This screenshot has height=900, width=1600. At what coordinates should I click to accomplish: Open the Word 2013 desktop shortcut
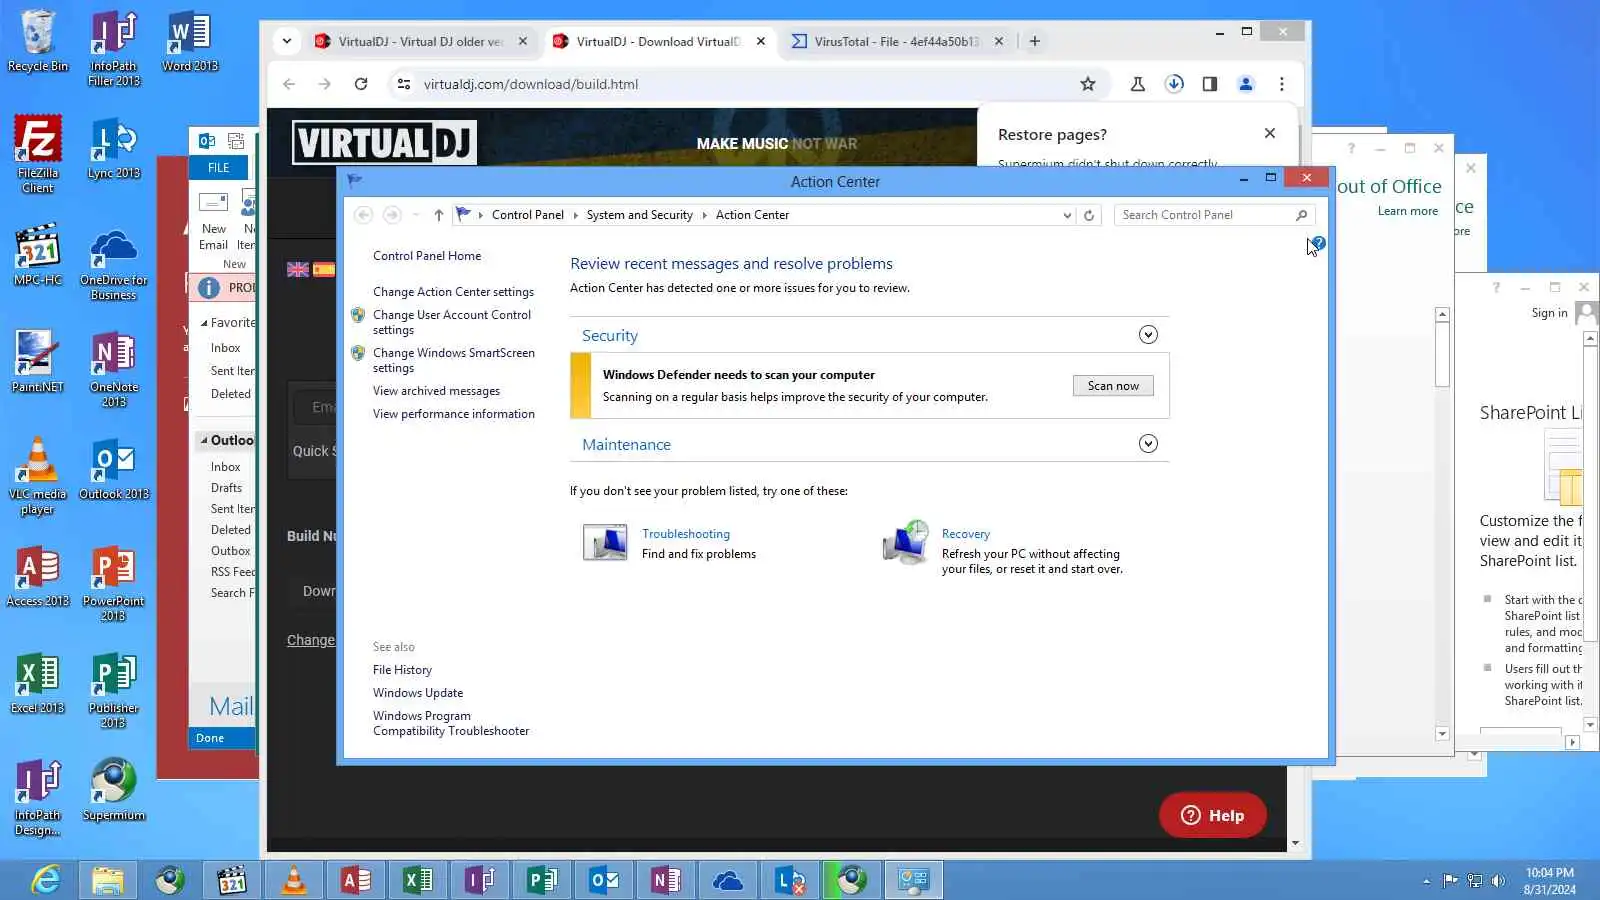[190, 41]
